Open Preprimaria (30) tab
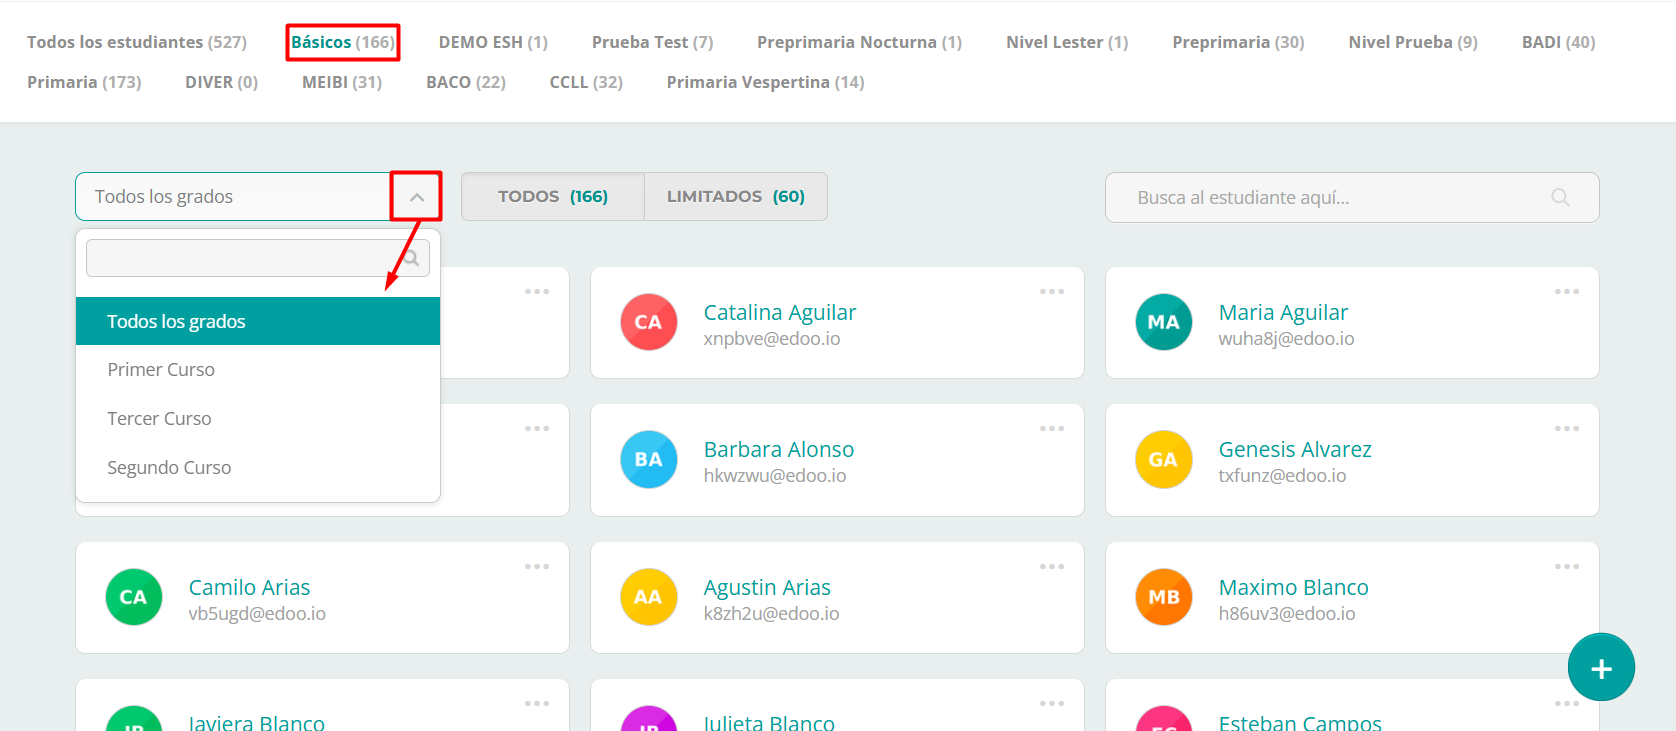The width and height of the screenshot is (1676, 731). 1238,42
